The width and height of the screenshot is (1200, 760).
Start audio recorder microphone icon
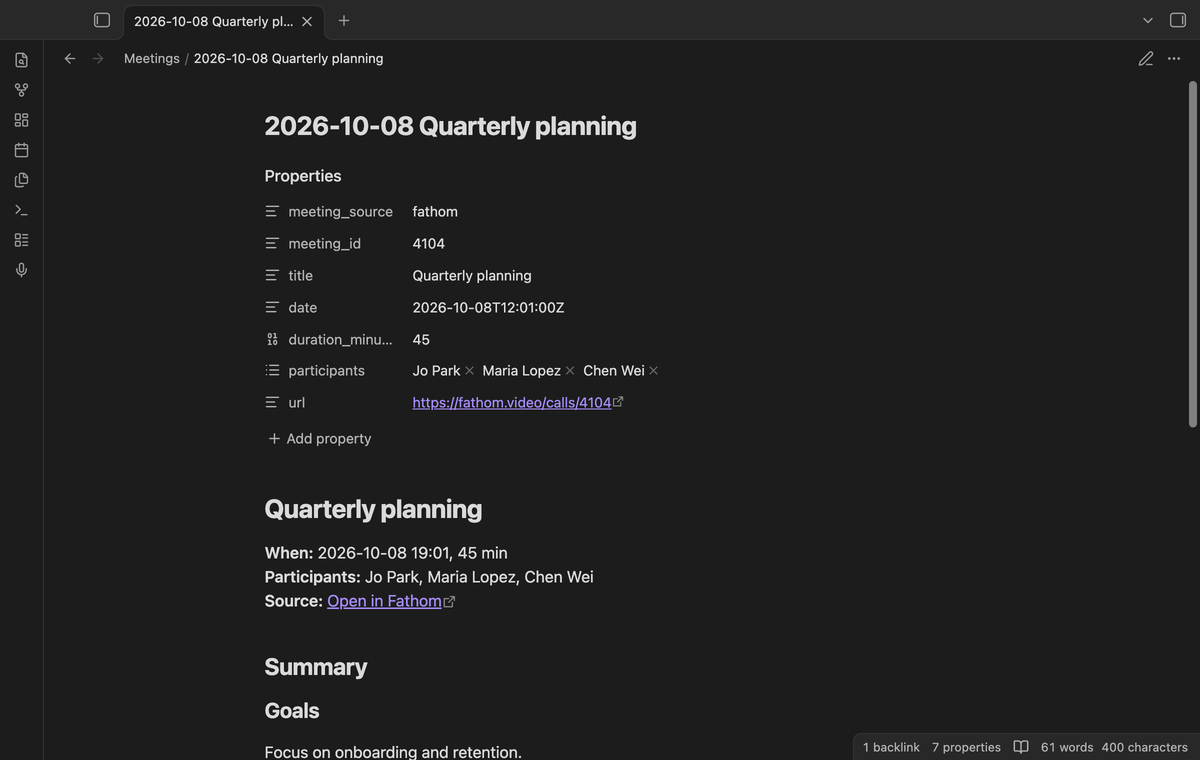(21, 270)
